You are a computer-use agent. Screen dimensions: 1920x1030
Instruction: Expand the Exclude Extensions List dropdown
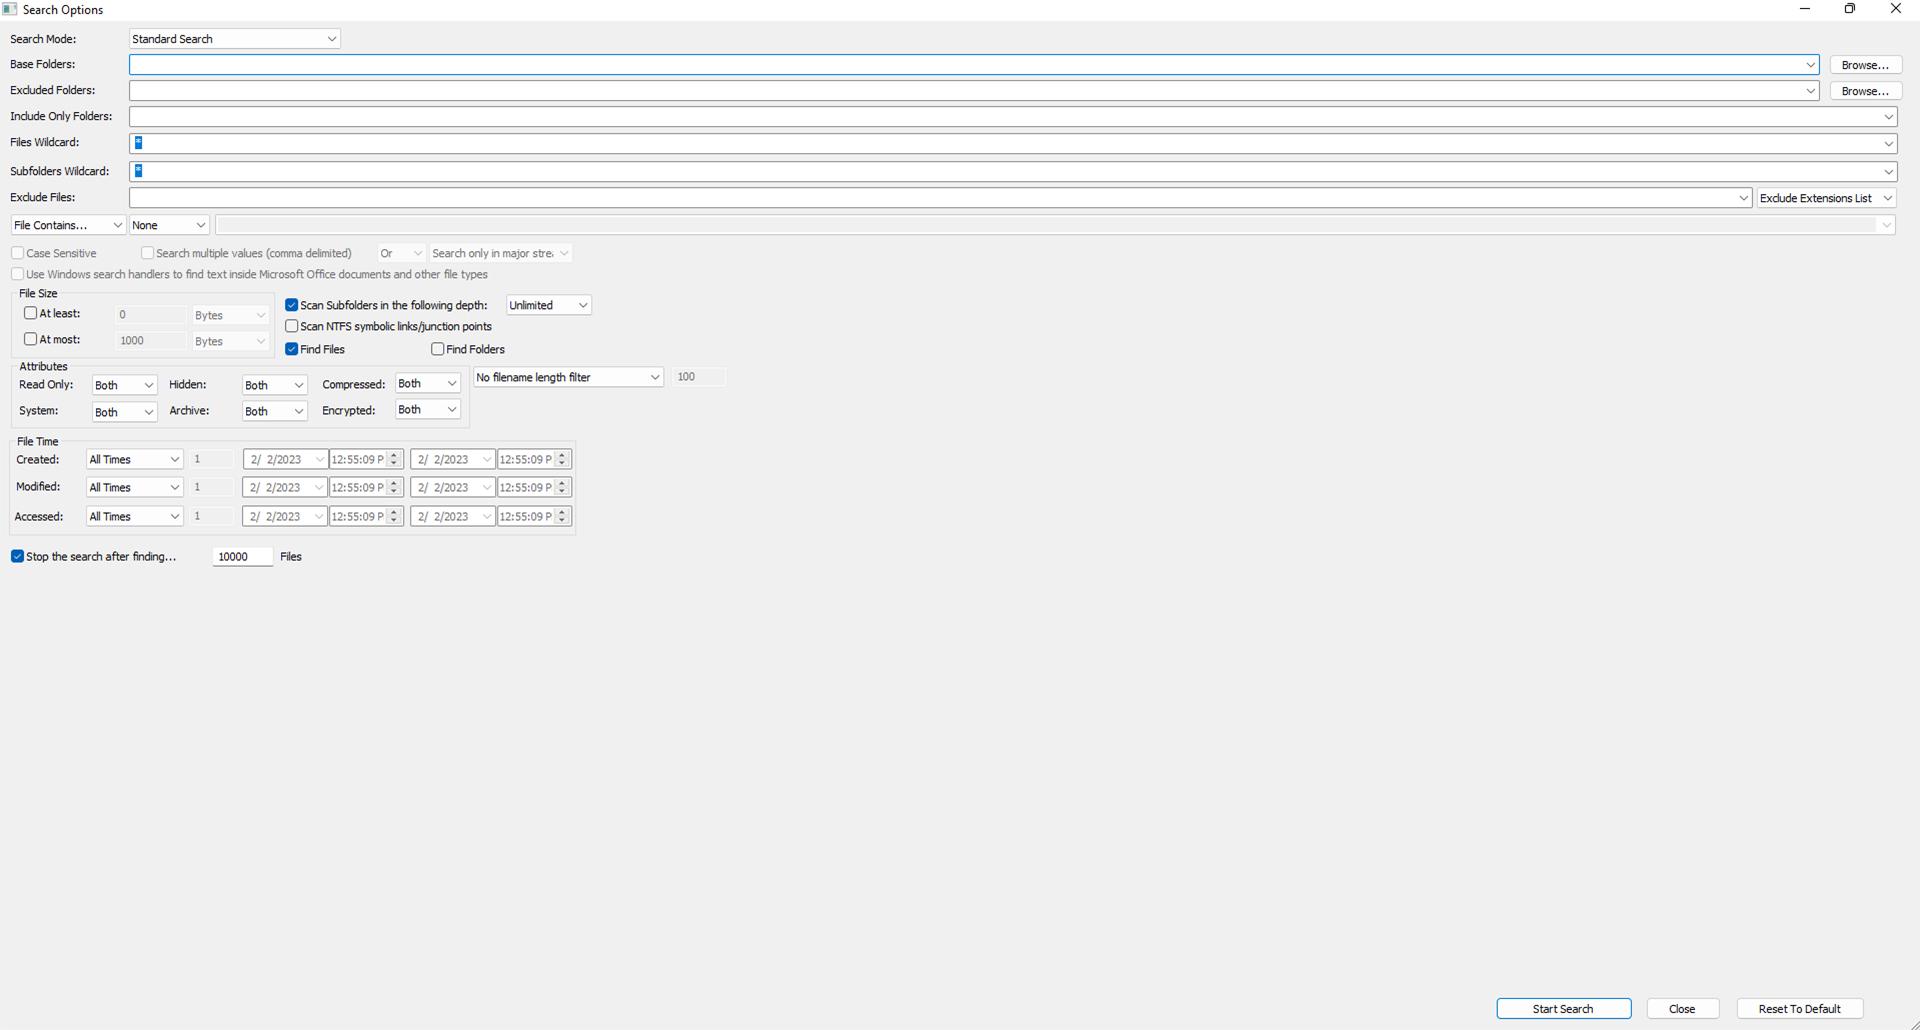click(x=1826, y=198)
